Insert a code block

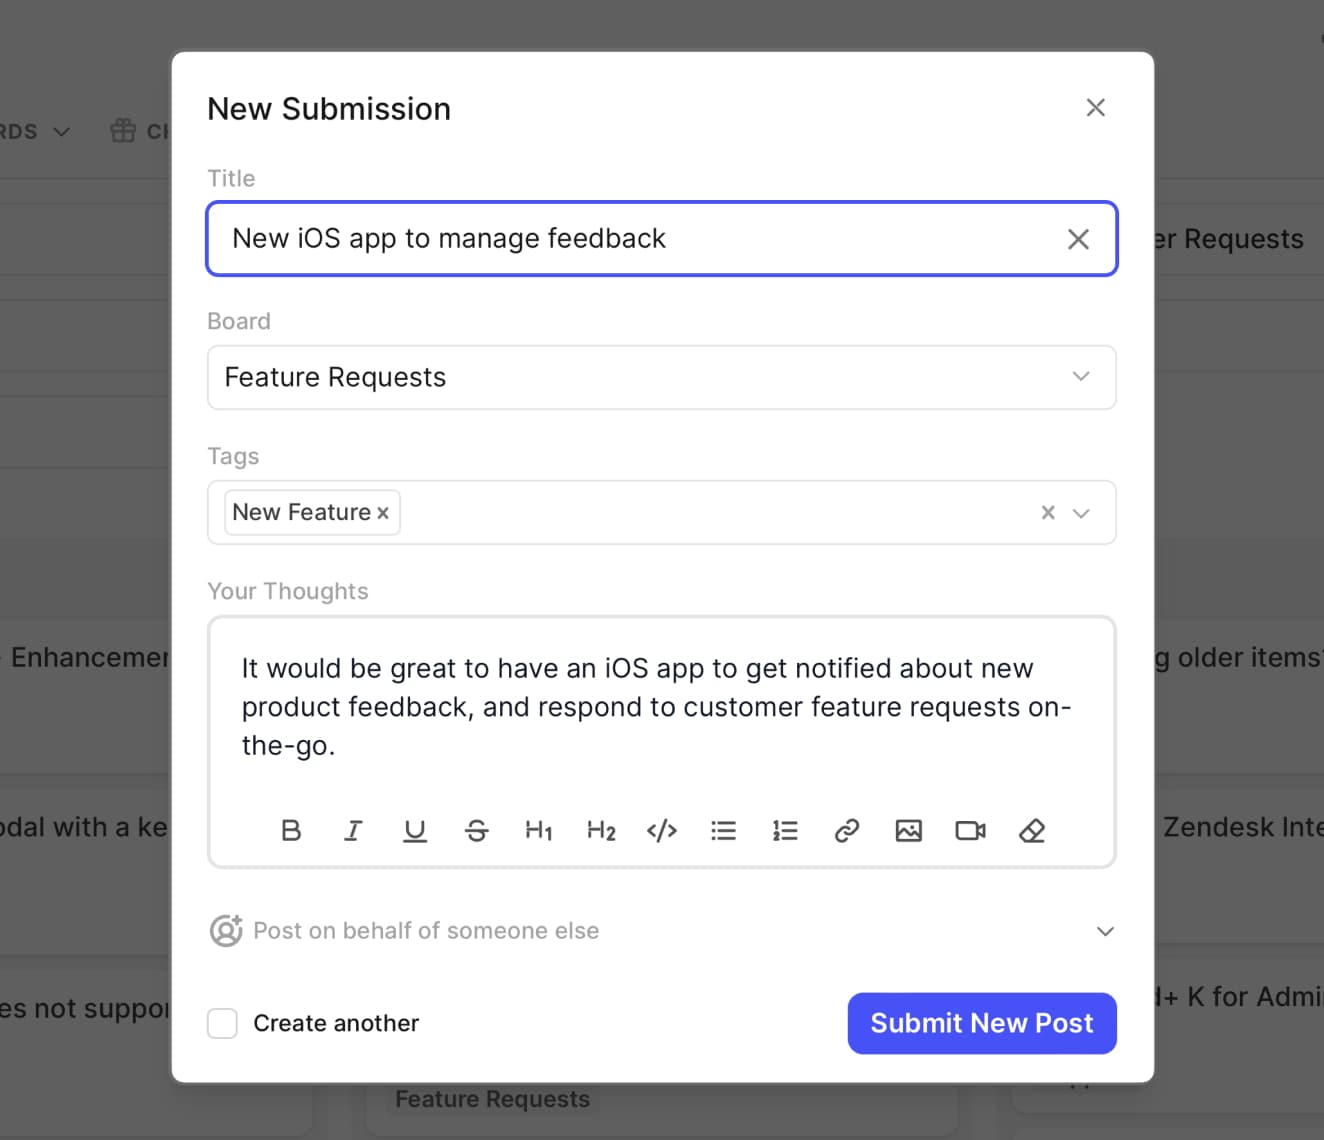[662, 830]
